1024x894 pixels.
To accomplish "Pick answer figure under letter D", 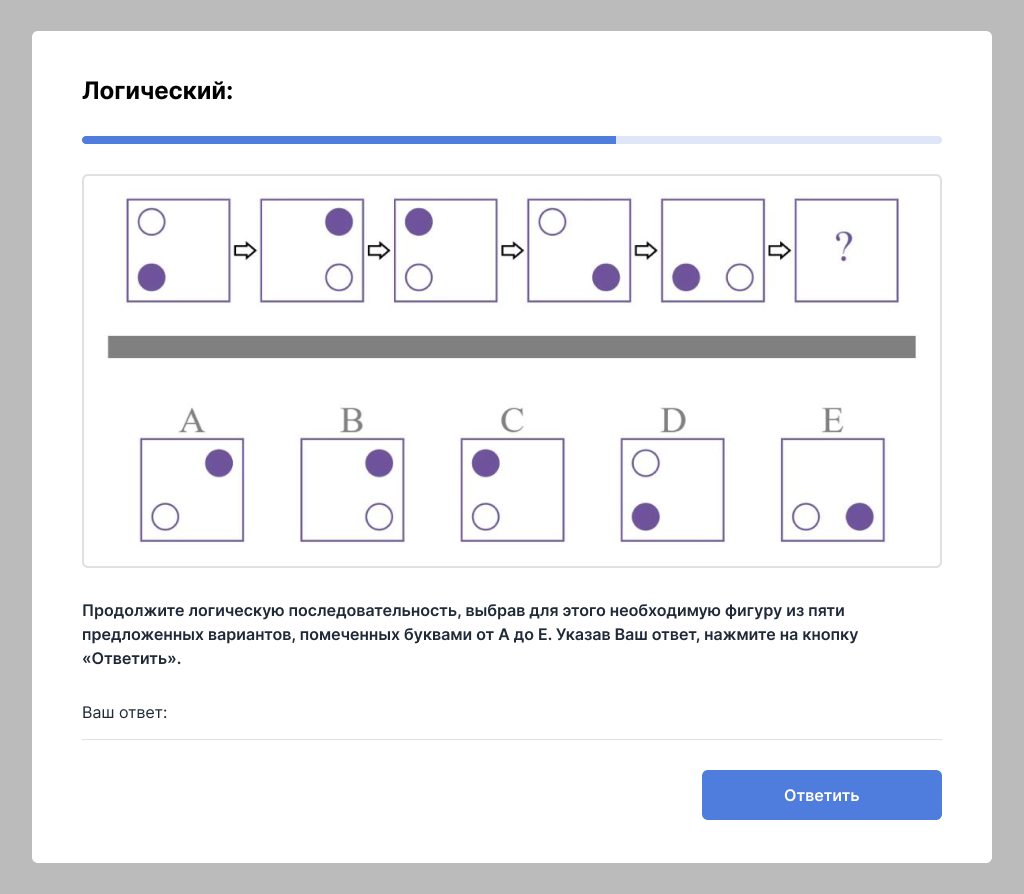I will click(672, 490).
